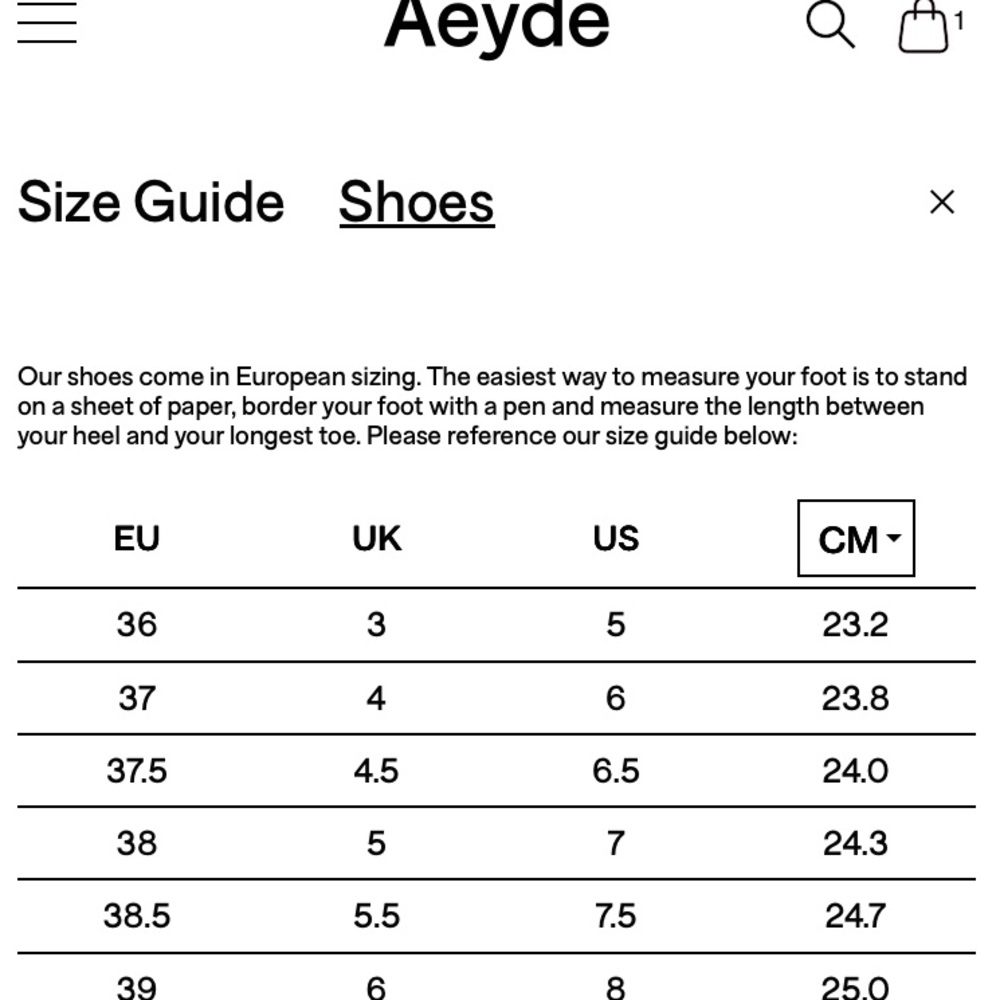Click the UK column header
Viewport: 1000px width, 1000px height.
[x=376, y=539]
